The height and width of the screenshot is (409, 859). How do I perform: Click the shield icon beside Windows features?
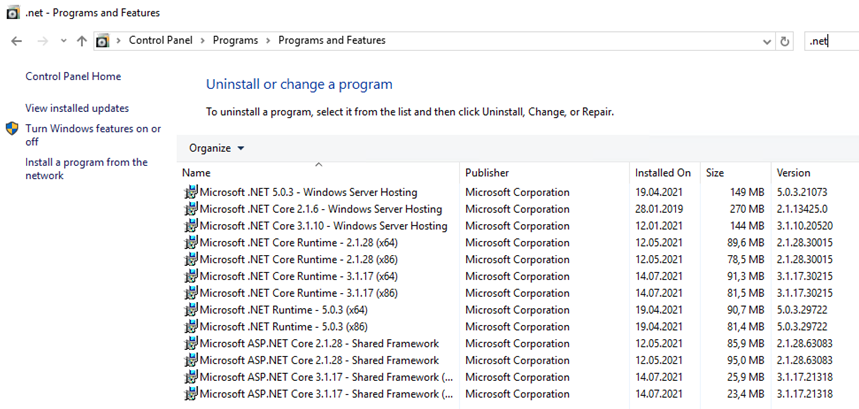(x=12, y=129)
